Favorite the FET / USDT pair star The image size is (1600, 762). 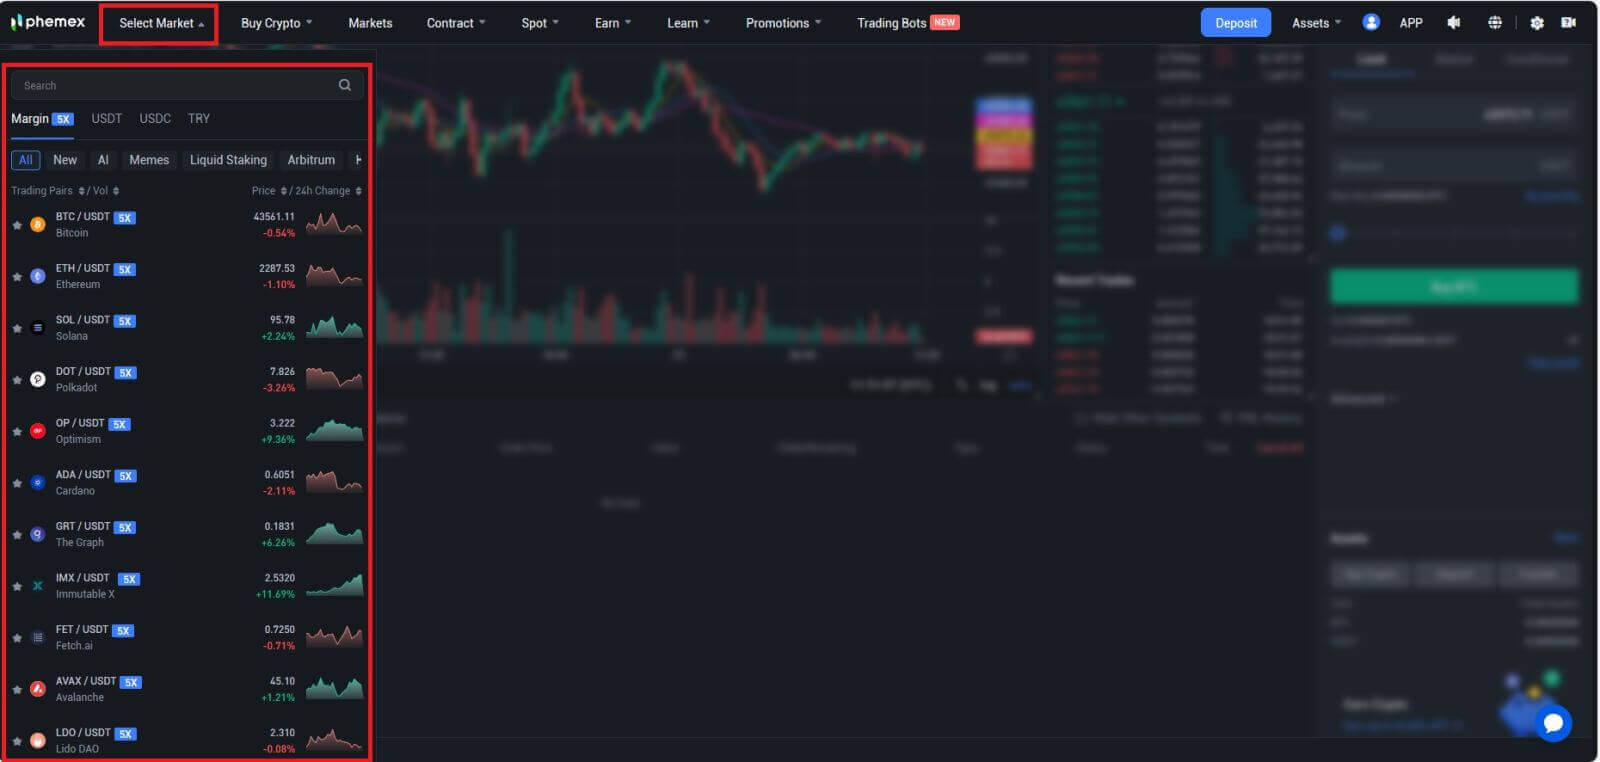point(17,638)
